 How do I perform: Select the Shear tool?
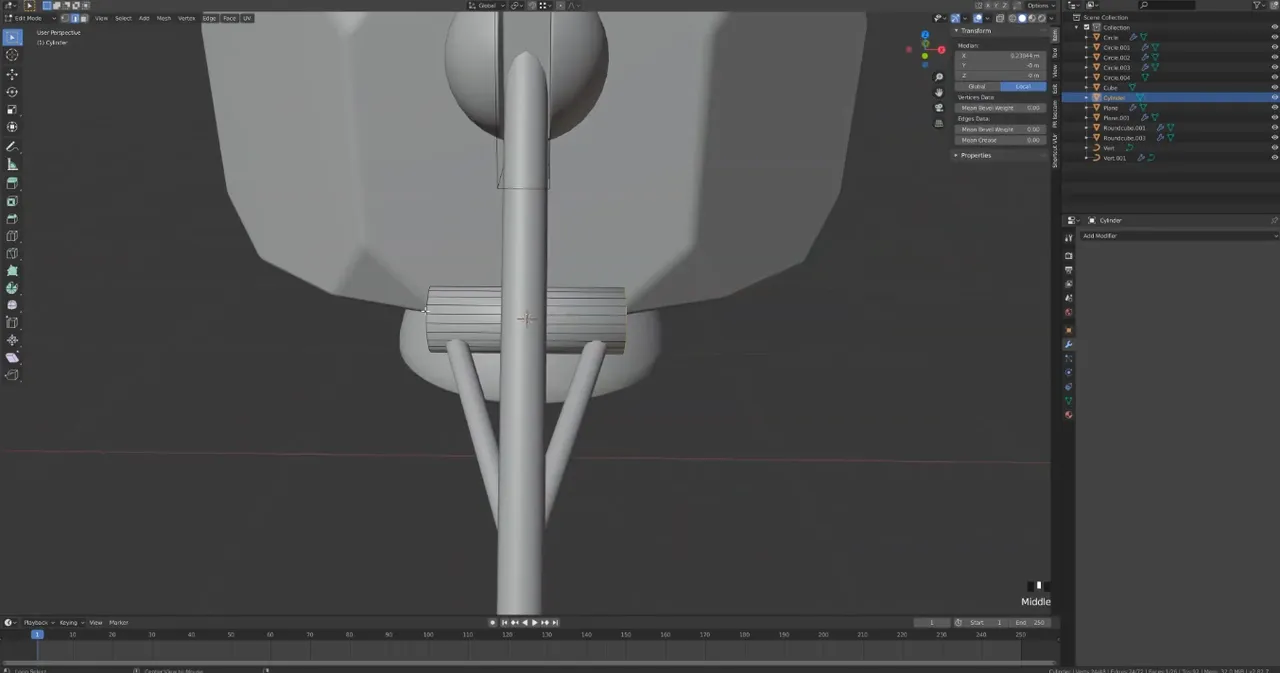[12, 358]
